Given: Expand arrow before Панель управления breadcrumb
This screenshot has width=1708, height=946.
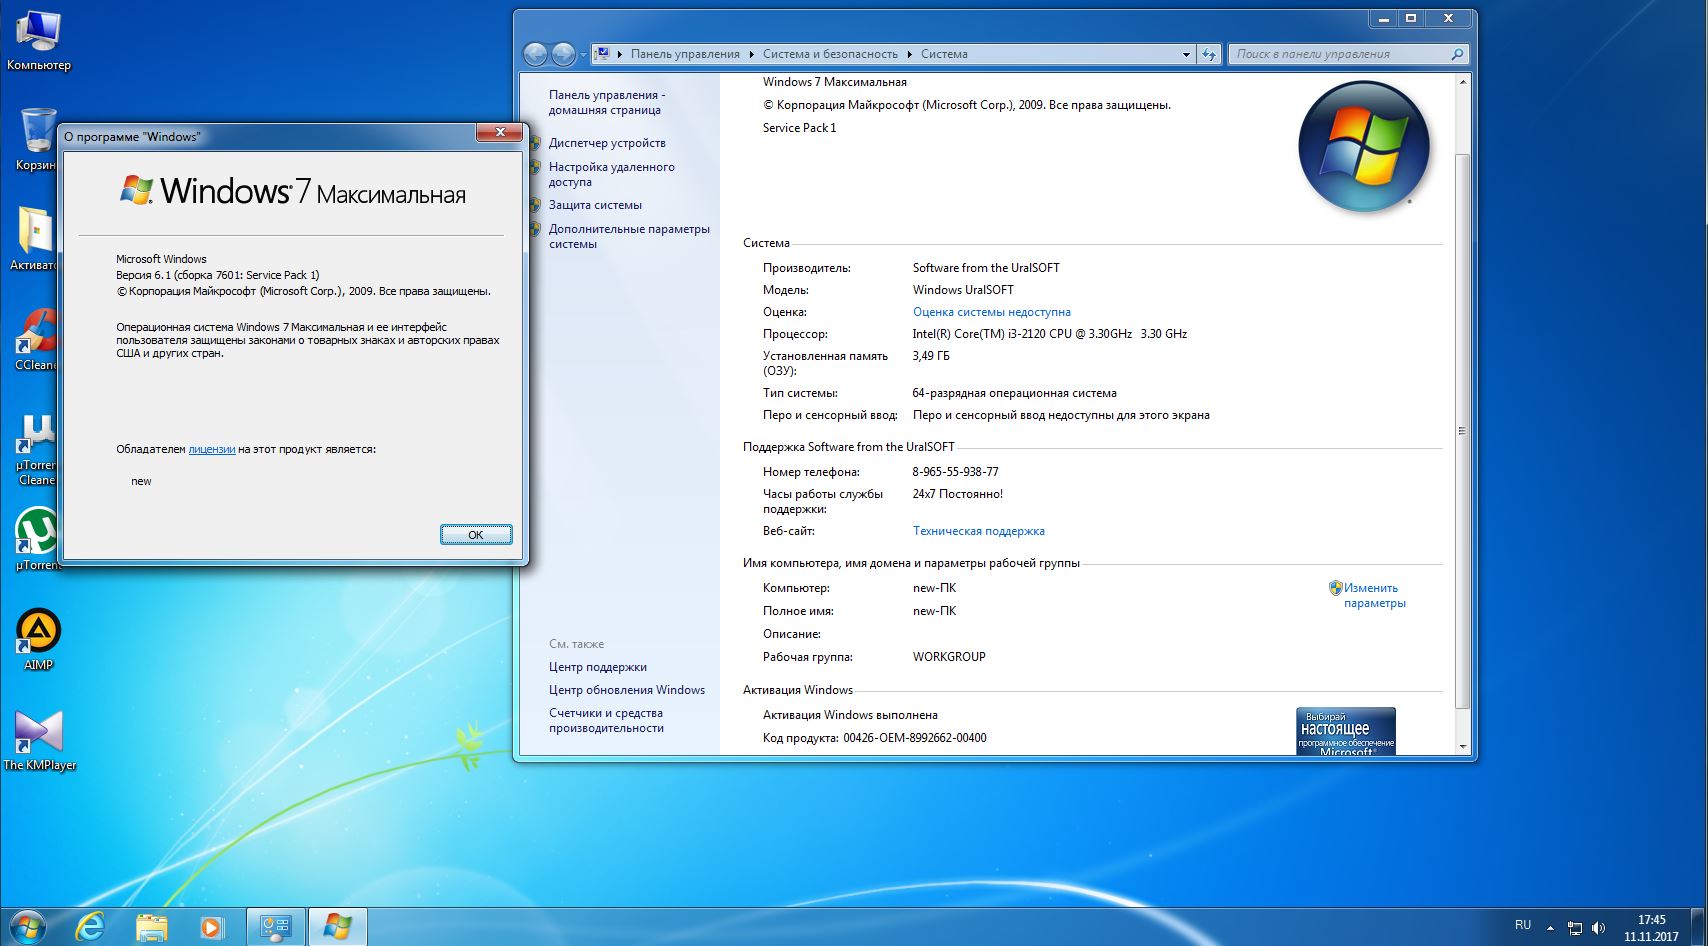Looking at the screenshot, I should click(620, 54).
